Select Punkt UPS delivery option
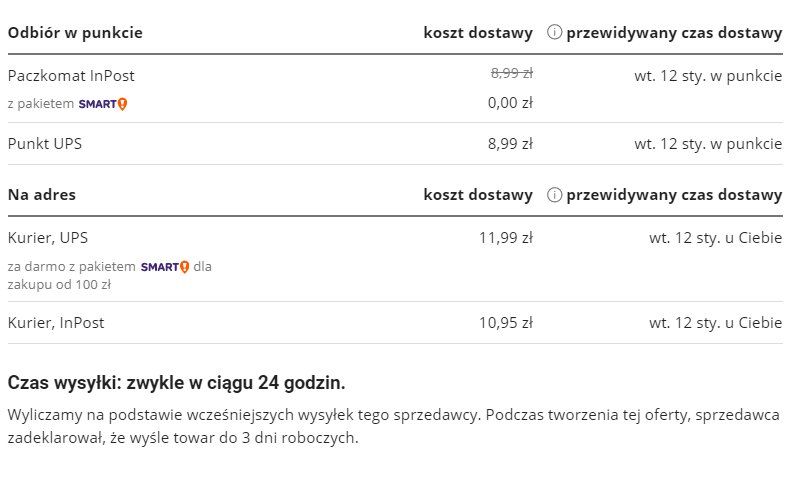 [45, 144]
